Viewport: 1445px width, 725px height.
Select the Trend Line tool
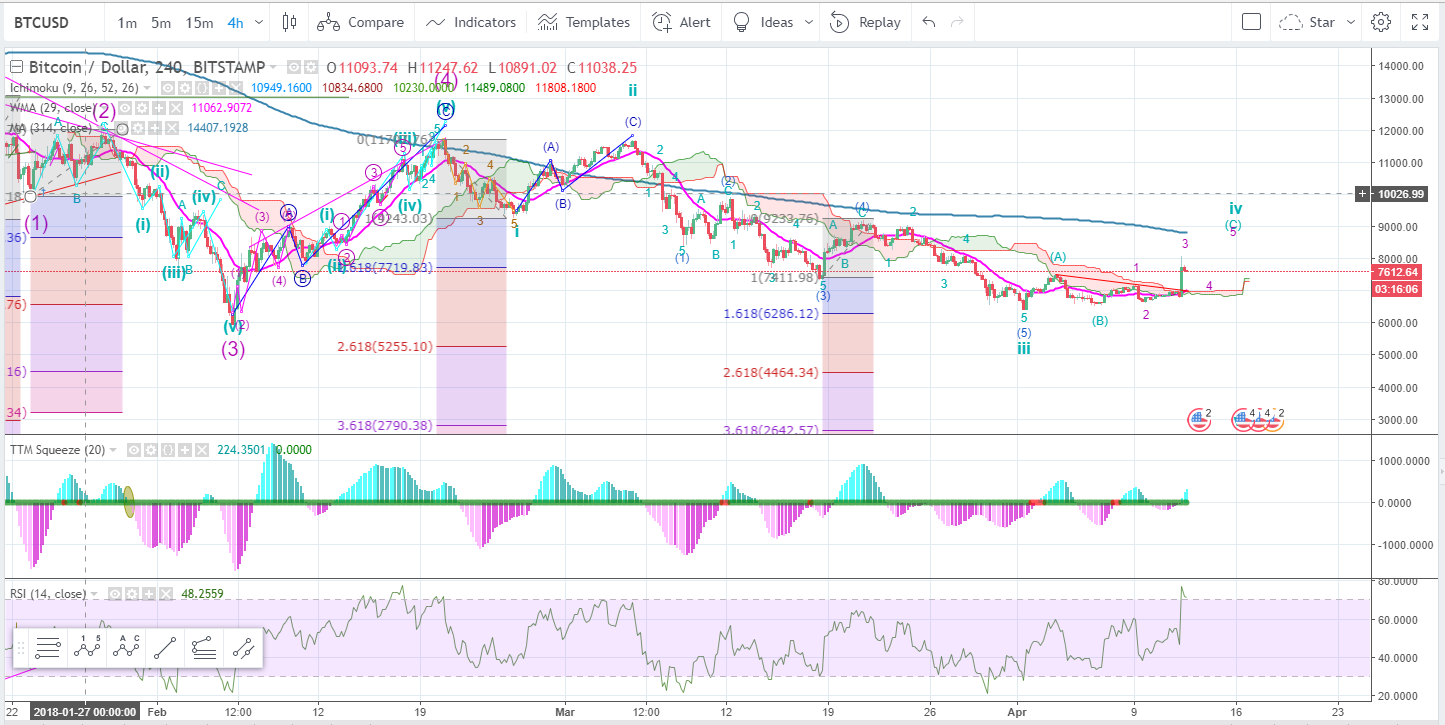click(165, 647)
